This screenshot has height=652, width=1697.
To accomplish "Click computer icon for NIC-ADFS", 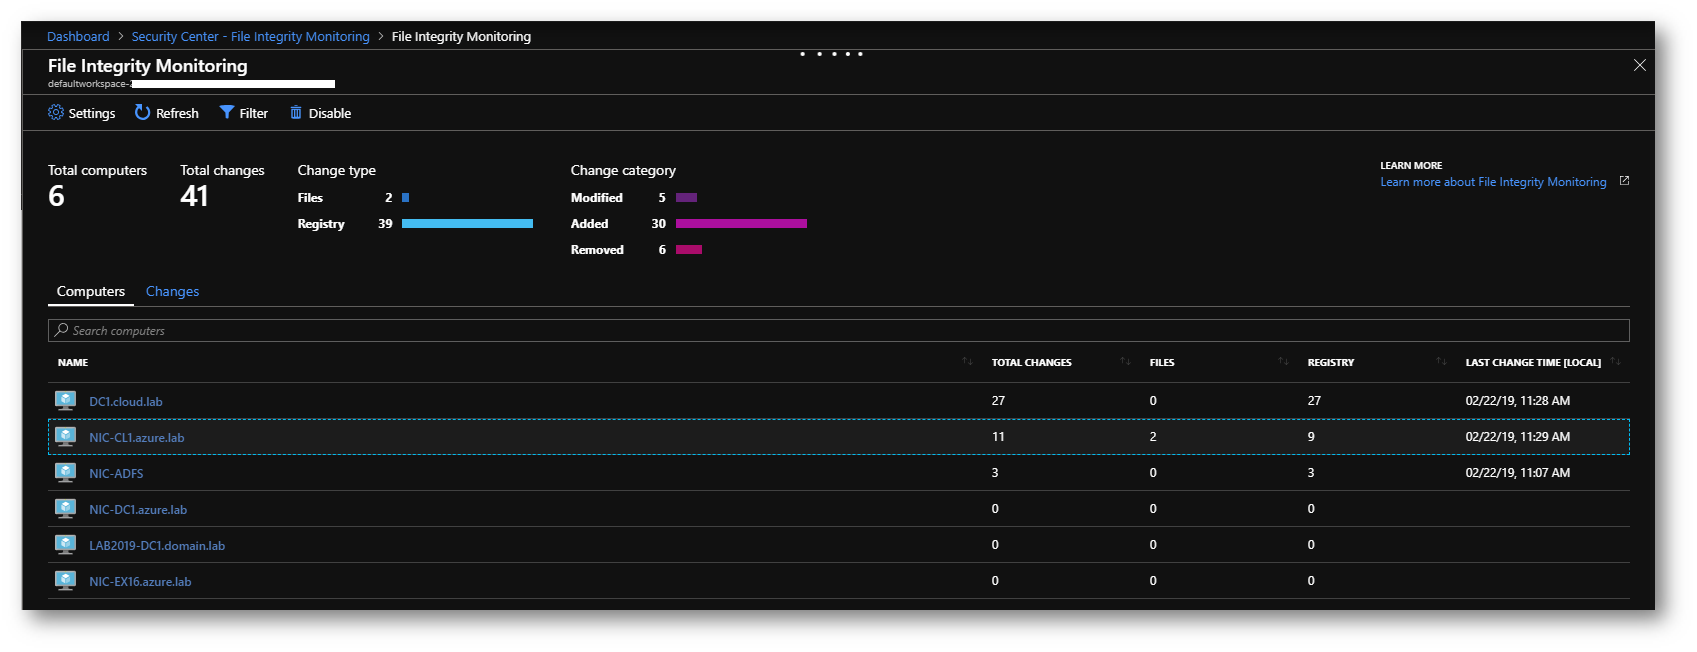I will (x=66, y=473).
